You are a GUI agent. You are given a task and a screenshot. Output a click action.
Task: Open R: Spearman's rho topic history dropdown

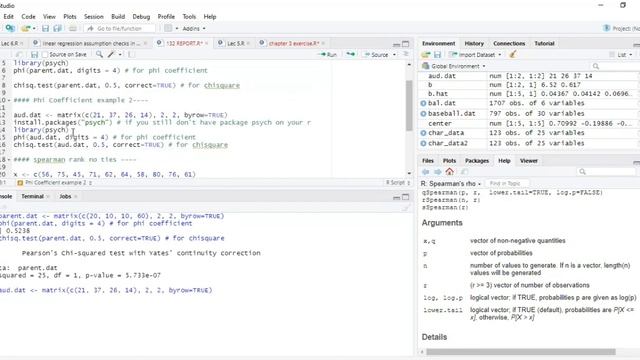tap(451, 184)
